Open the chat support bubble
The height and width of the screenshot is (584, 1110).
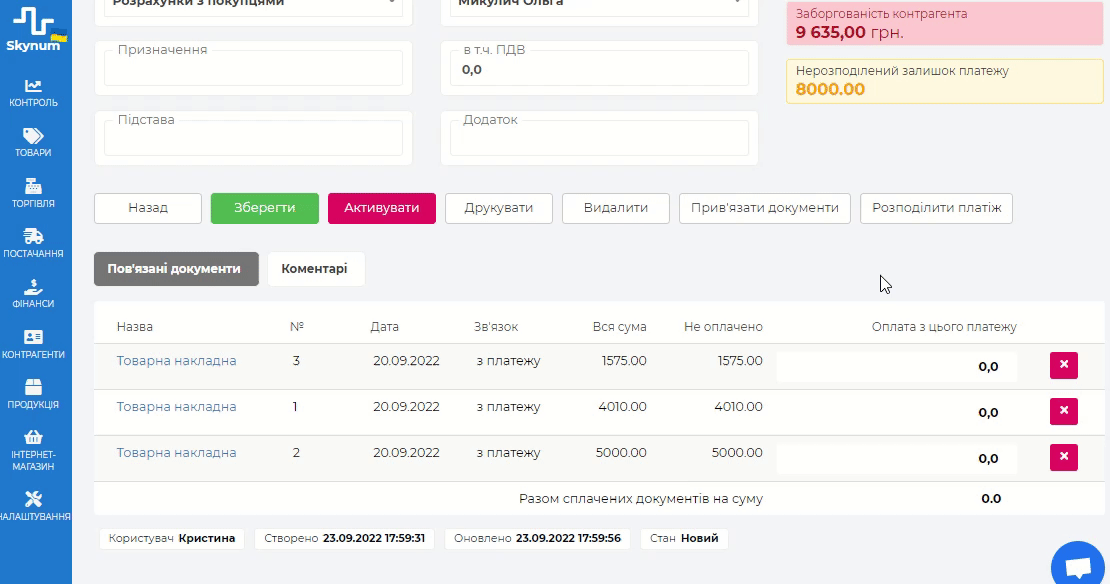(1077, 567)
